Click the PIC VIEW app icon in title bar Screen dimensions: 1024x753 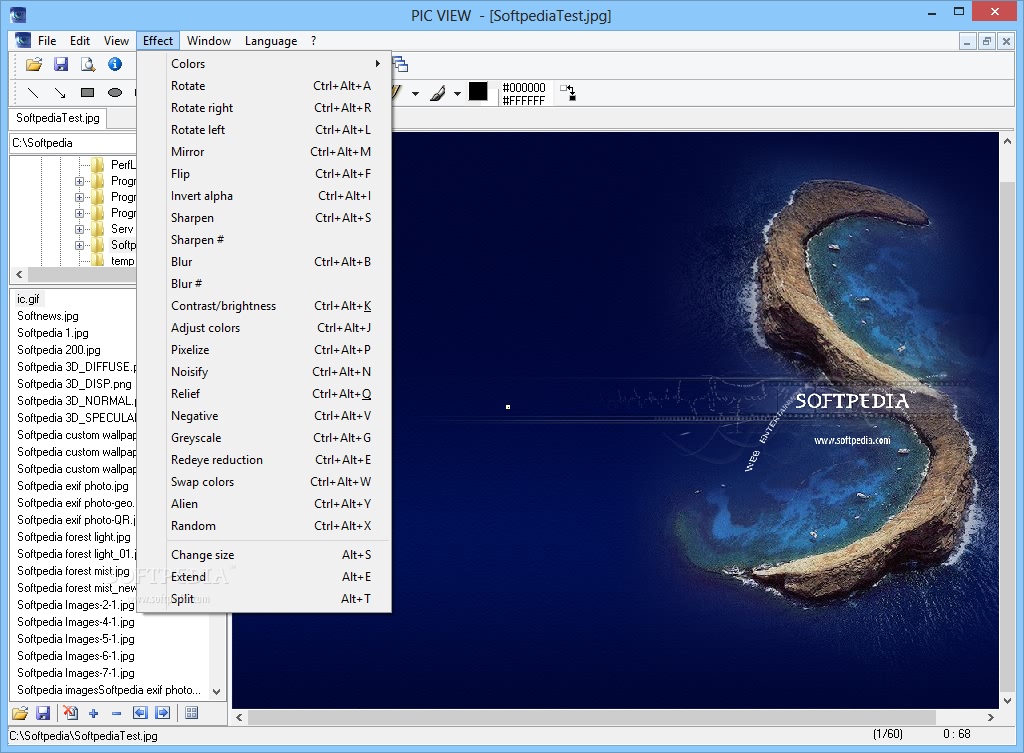tap(18, 14)
